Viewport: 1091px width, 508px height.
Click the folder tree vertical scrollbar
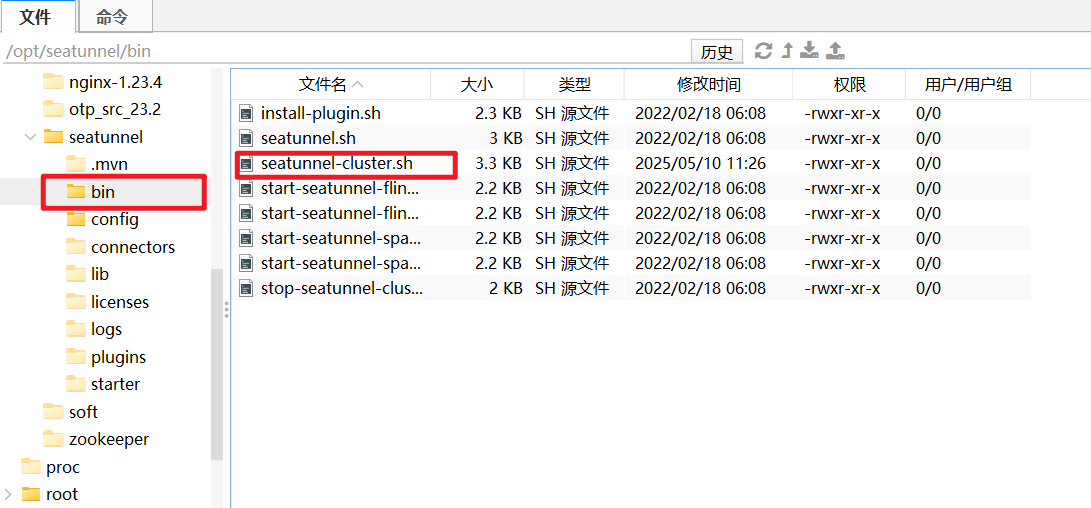(x=217, y=364)
